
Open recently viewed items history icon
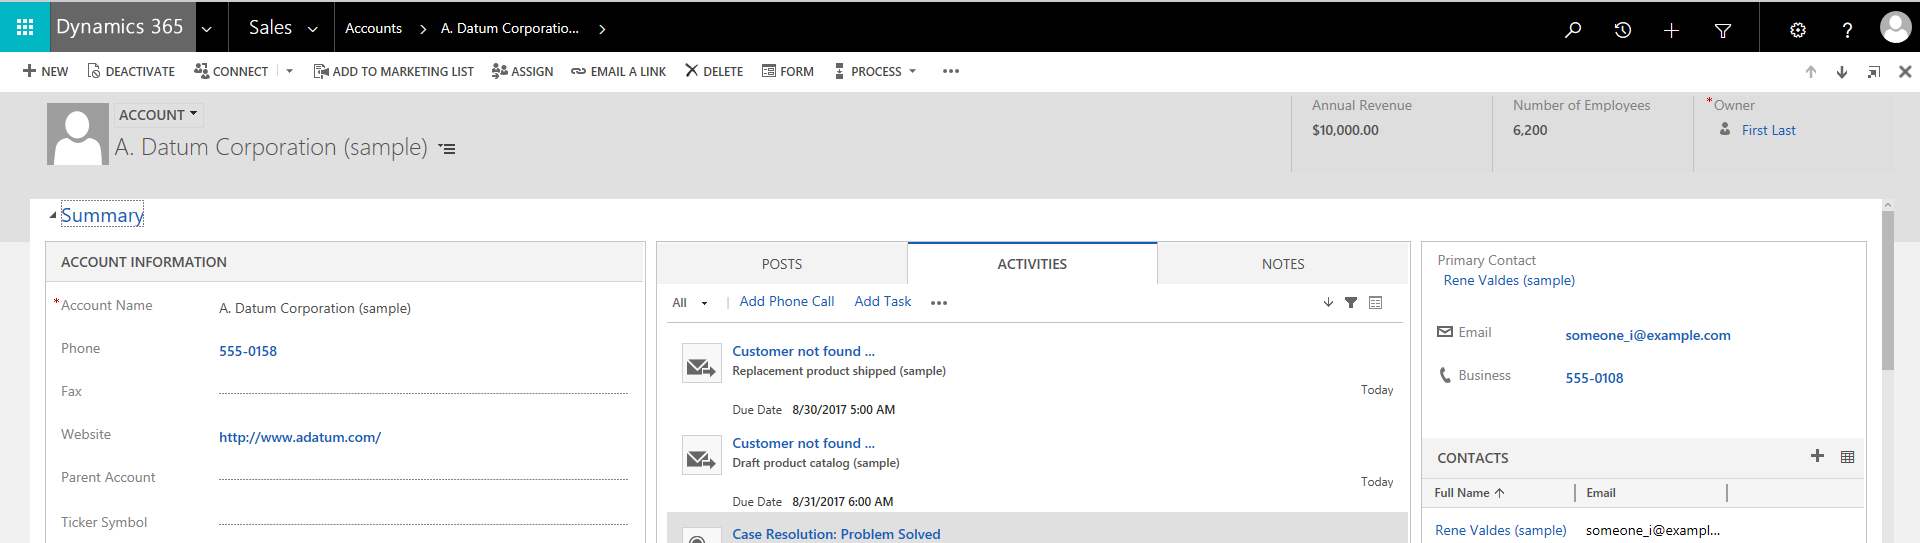click(x=1622, y=30)
